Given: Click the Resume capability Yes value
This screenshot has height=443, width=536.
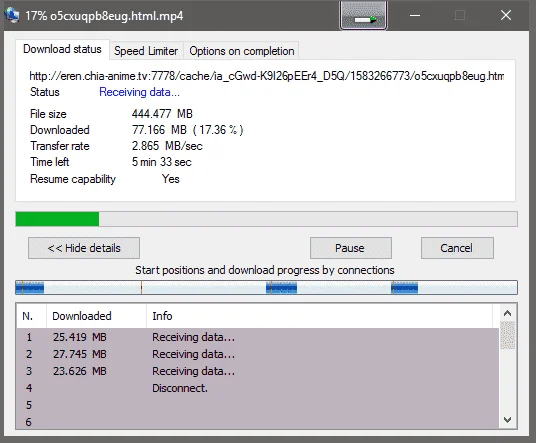Looking at the screenshot, I should click(171, 179).
